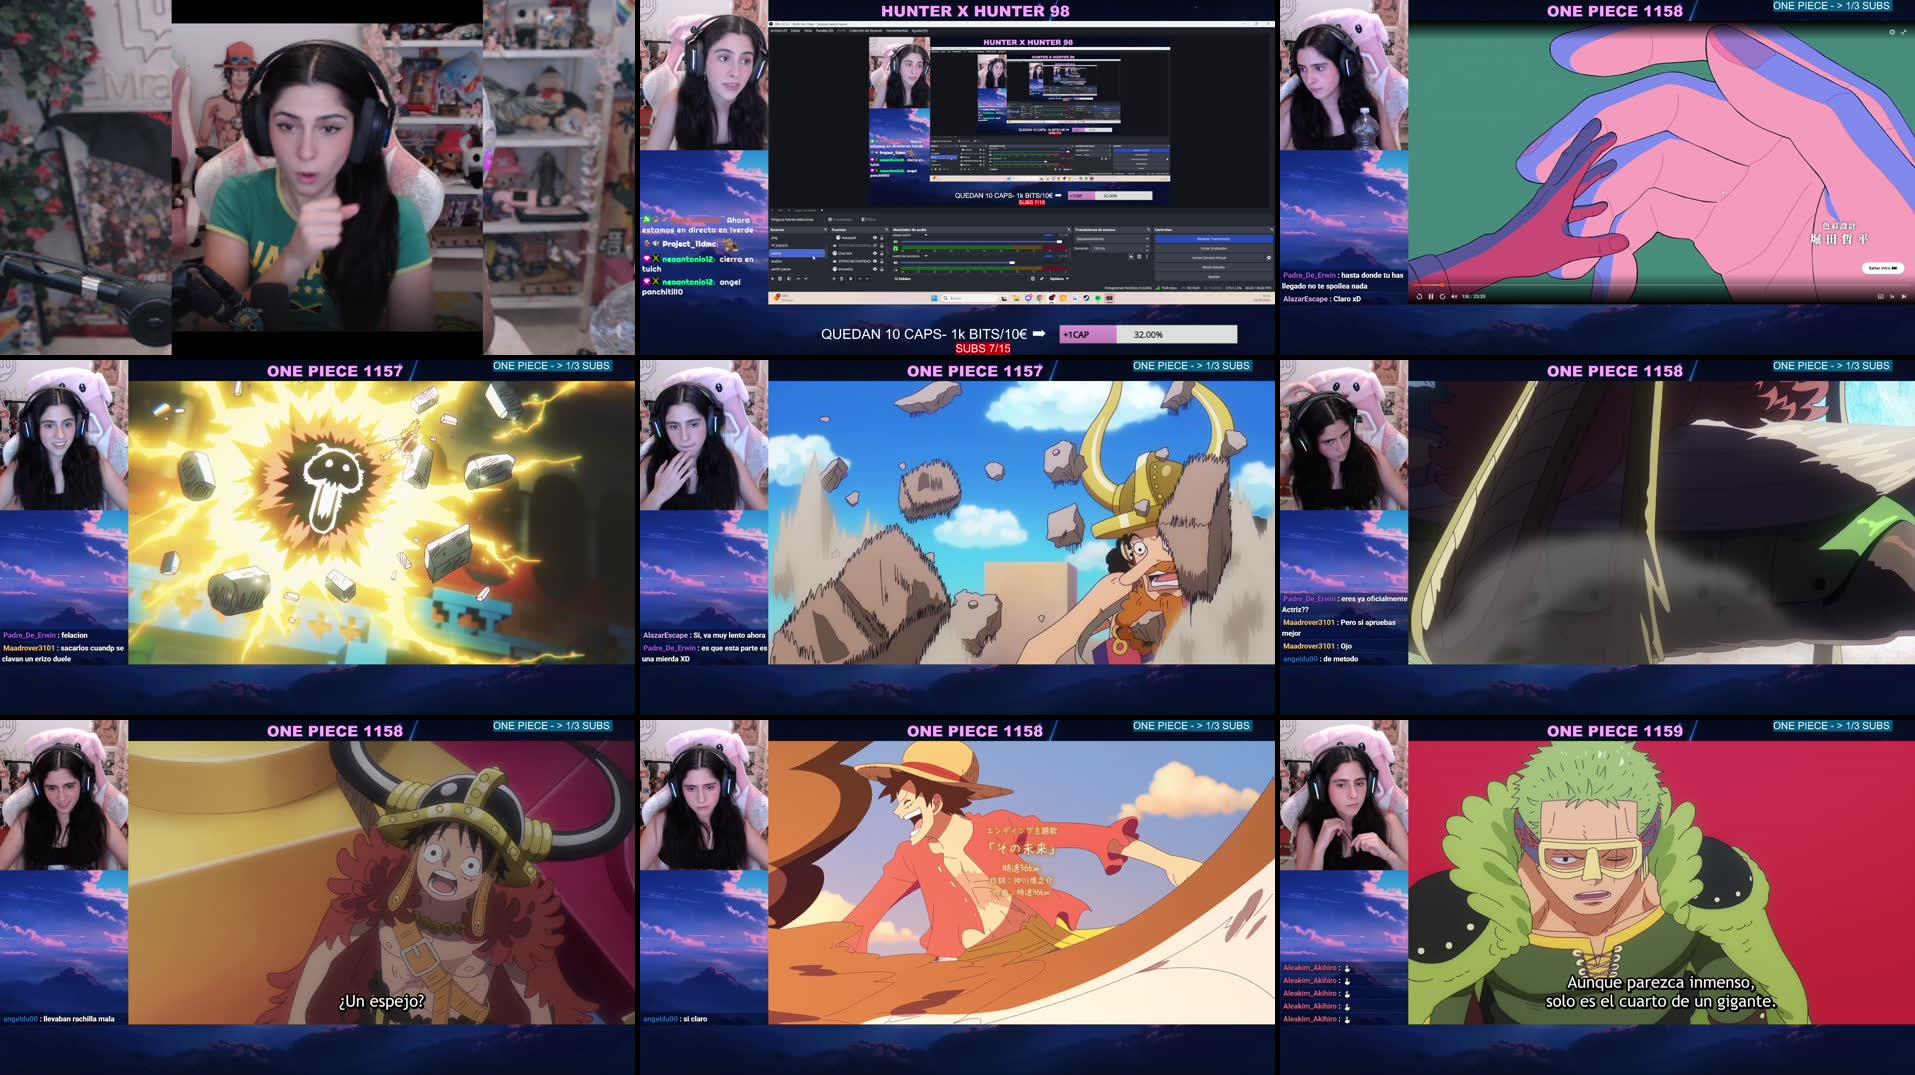
Task: Mute the video player volume icon
Action: pyautogui.click(x=1454, y=296)
